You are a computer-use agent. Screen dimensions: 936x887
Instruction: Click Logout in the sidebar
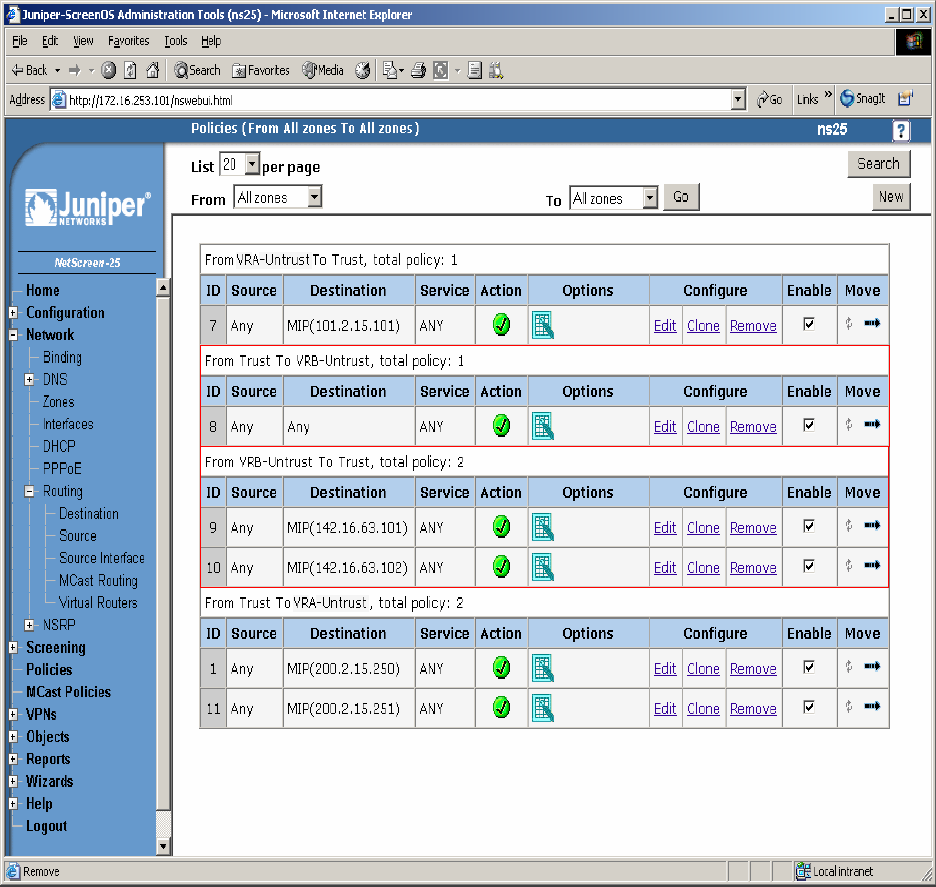(x=47, y=826)
